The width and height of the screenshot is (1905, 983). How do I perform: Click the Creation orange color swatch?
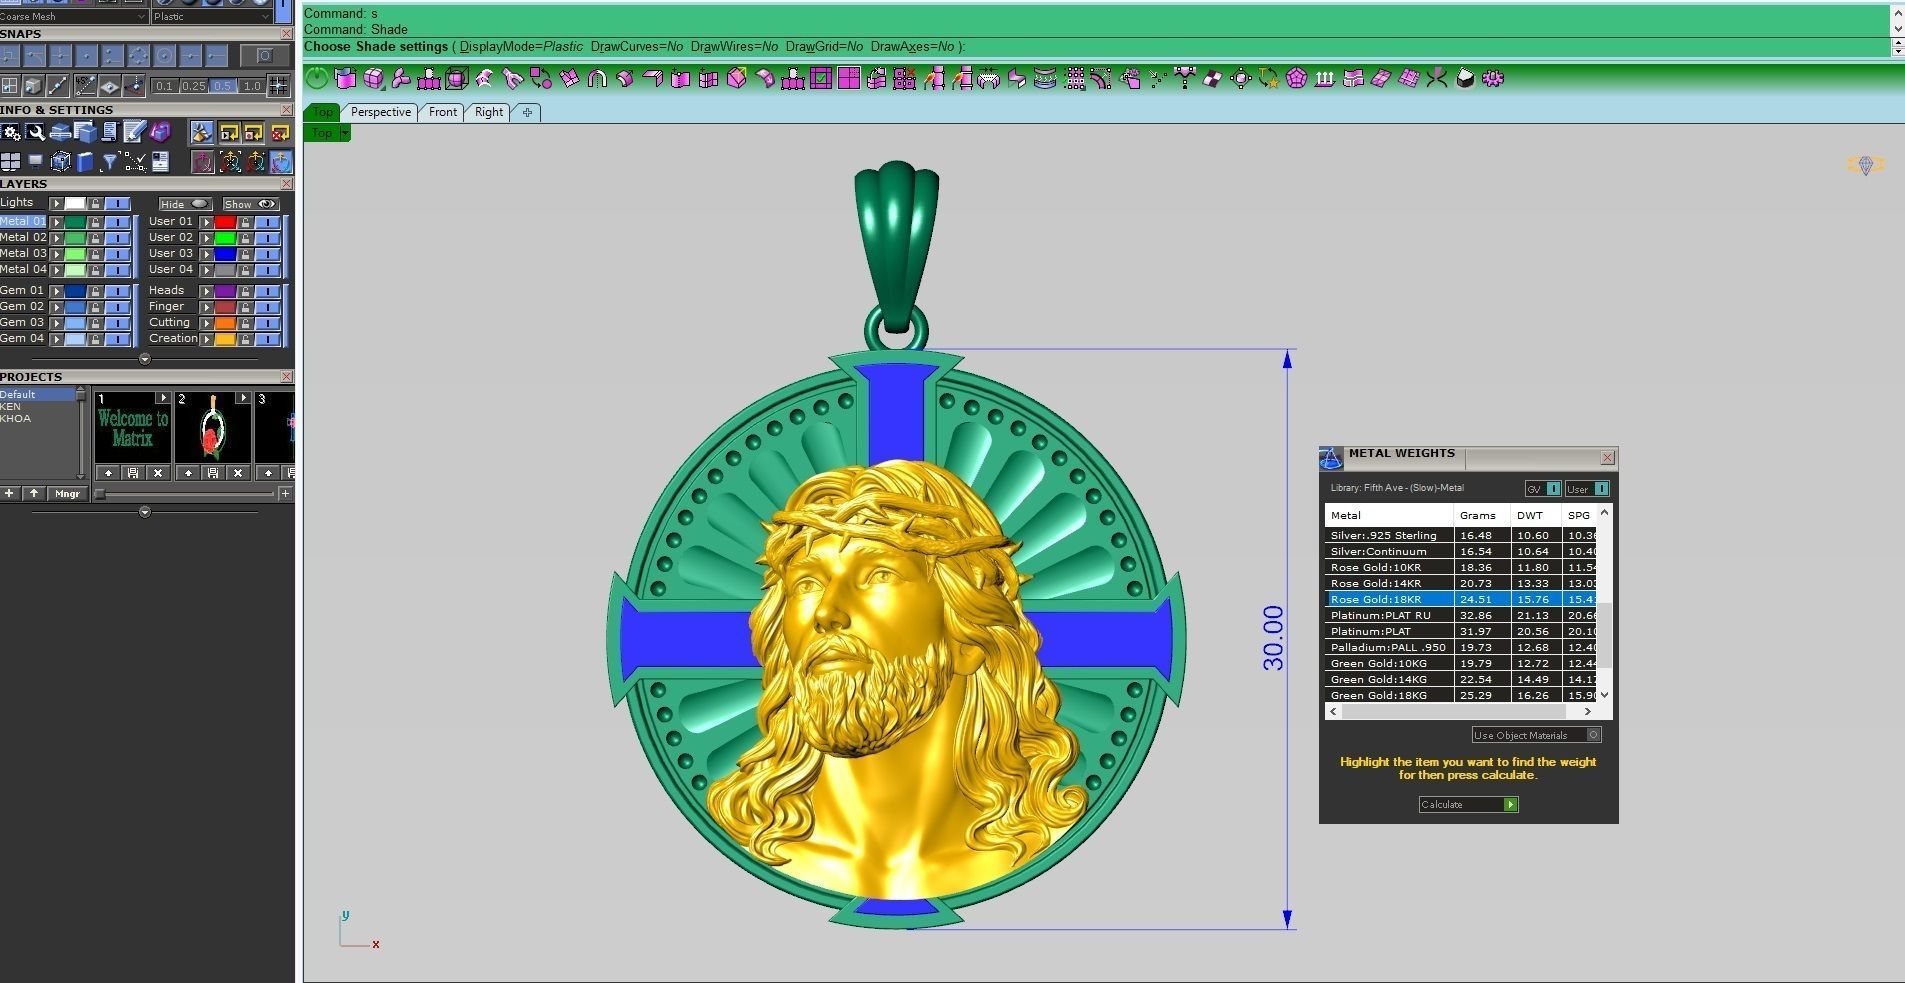[225, 339]
